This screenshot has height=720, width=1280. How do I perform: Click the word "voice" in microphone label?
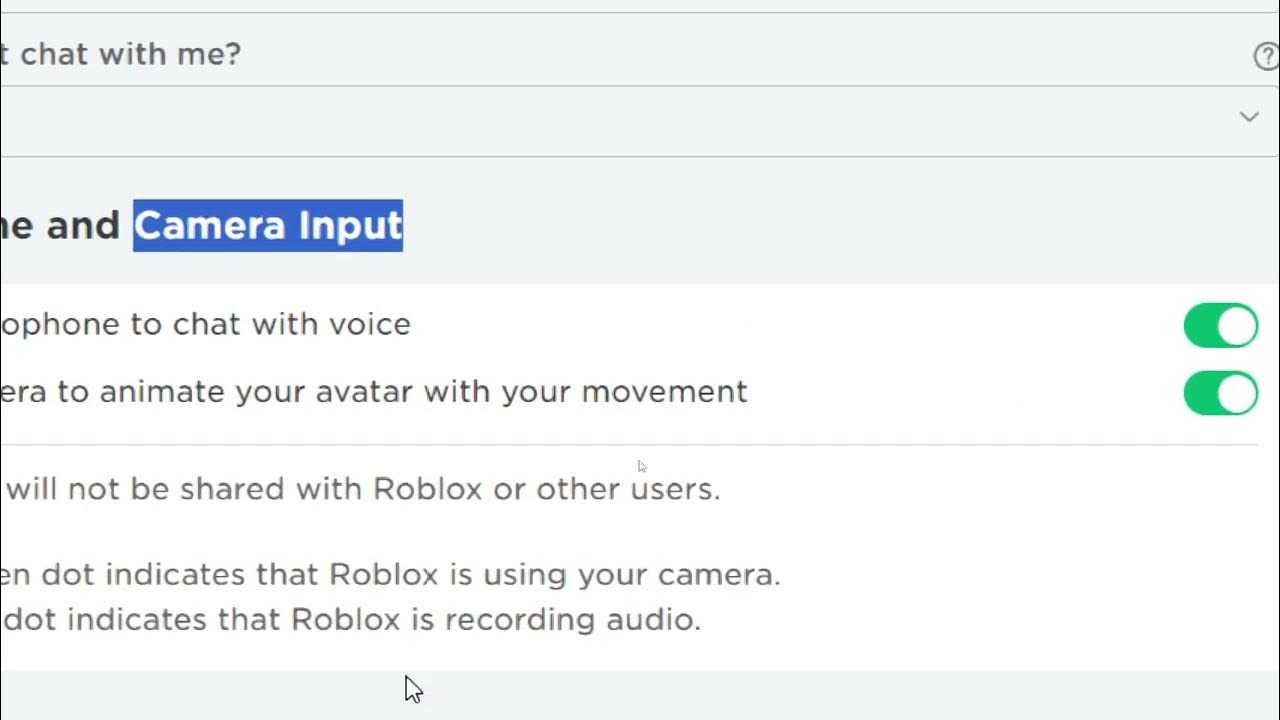pos(373,324)
